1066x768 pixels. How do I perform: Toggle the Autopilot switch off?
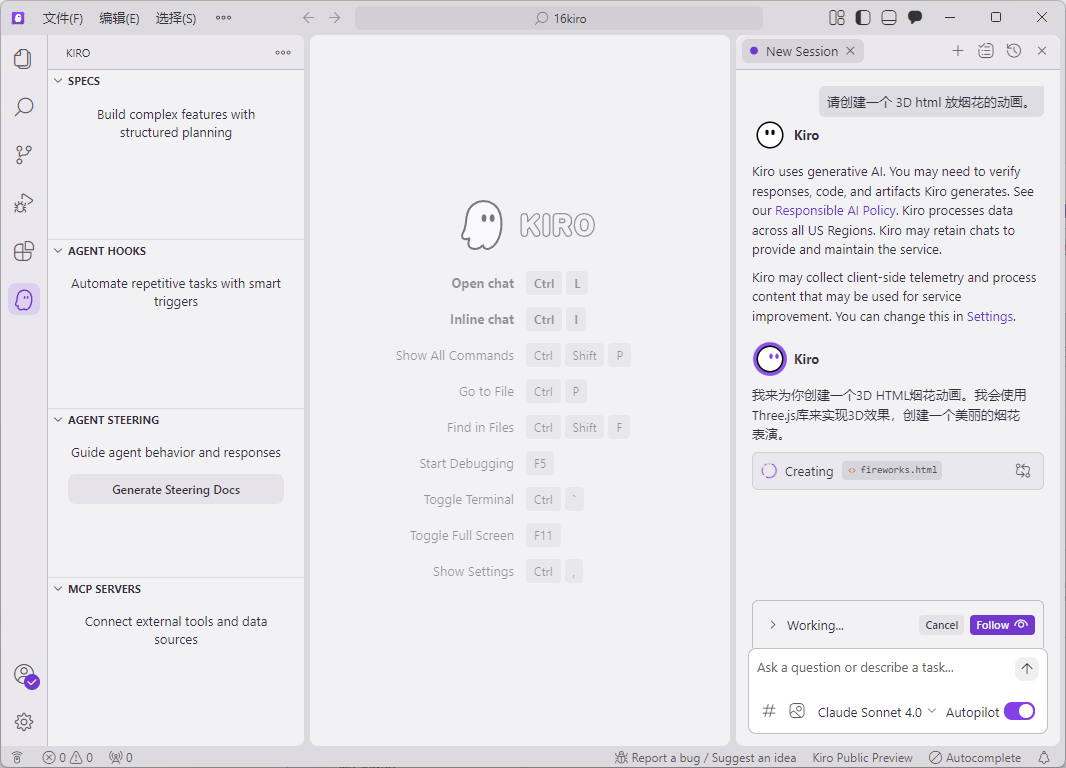pyautogui.click(x=1019, y=711)
